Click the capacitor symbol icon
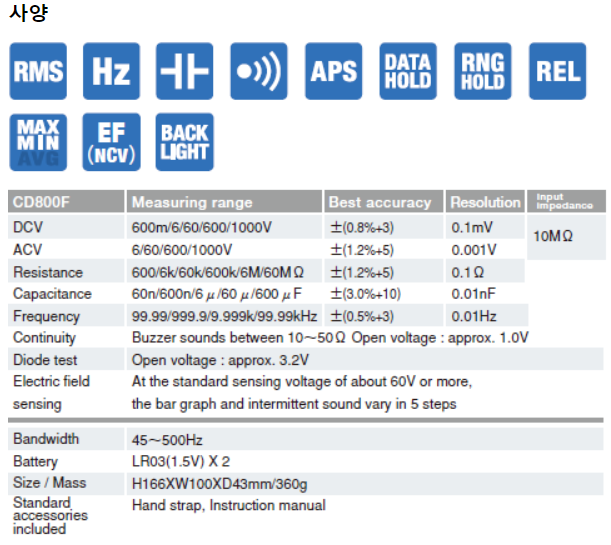611x545 pixels. (185, 71)
